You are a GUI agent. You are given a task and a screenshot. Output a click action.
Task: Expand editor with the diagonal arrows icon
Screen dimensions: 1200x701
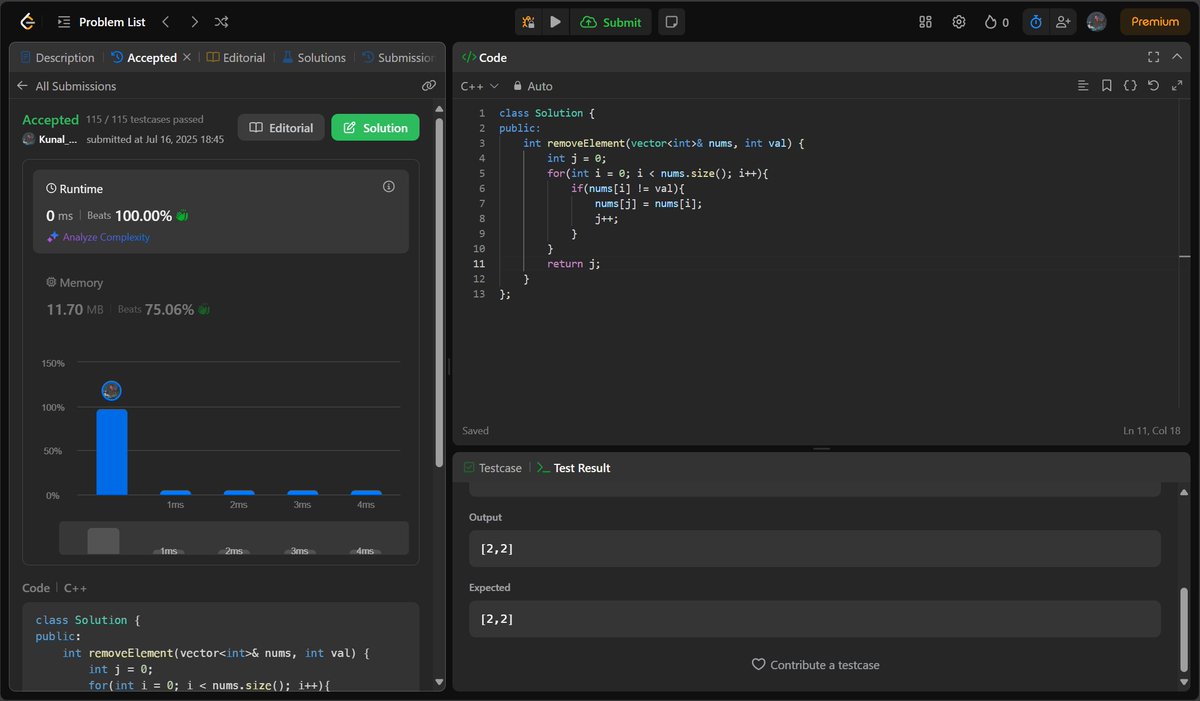pos(1177,86)
